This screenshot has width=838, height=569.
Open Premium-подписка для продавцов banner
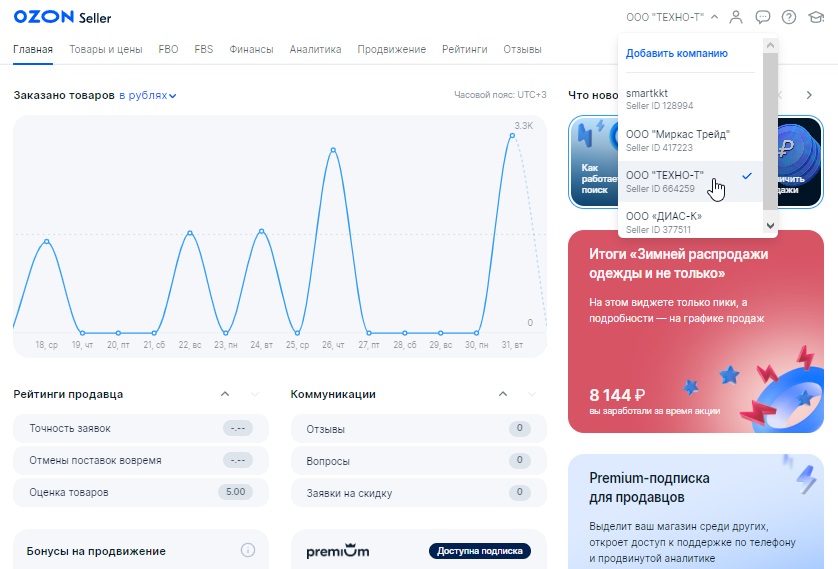pyautogui.click(x=696, y=512)
